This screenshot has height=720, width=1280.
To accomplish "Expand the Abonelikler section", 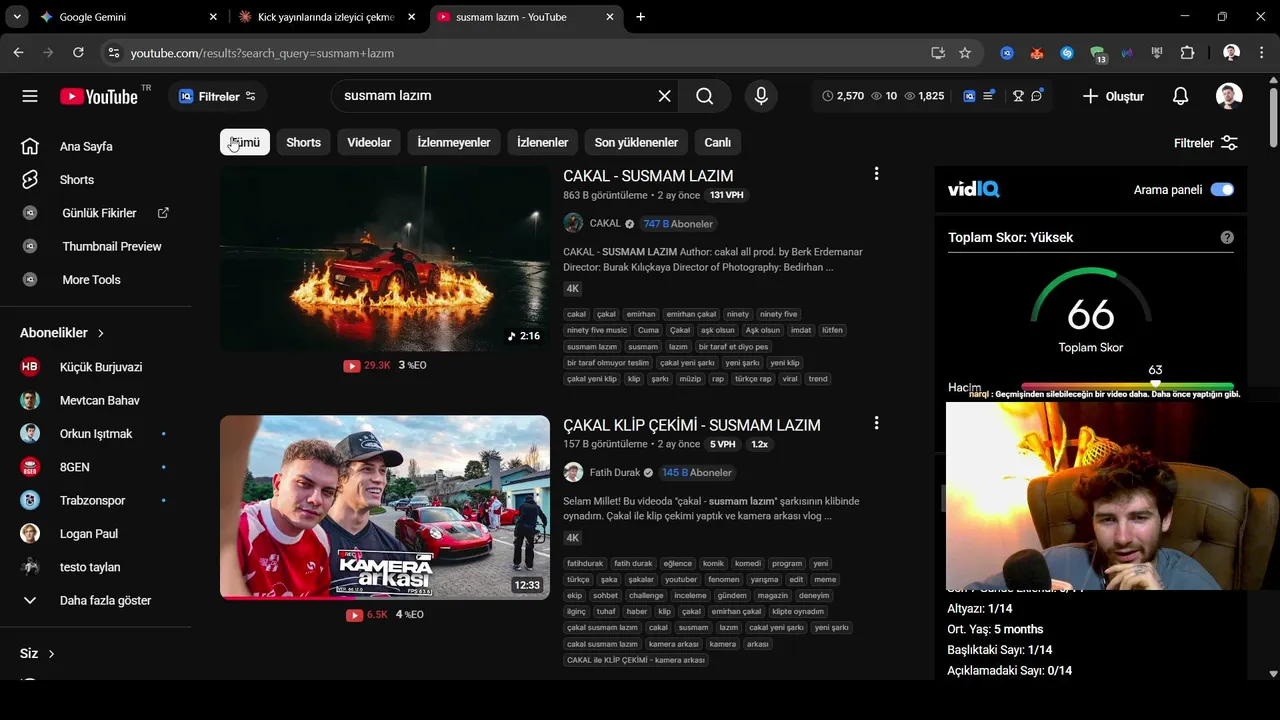I will pos(63,333).
